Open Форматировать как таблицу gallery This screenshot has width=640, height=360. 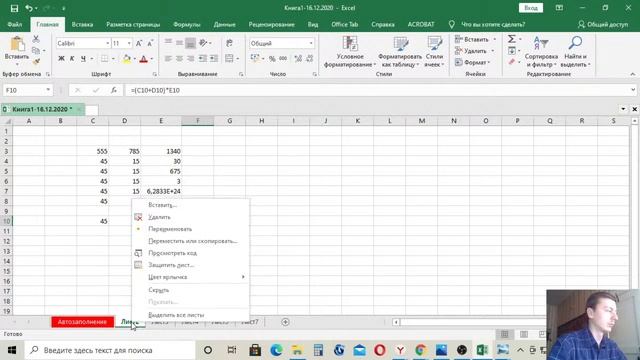pos(400,52)
